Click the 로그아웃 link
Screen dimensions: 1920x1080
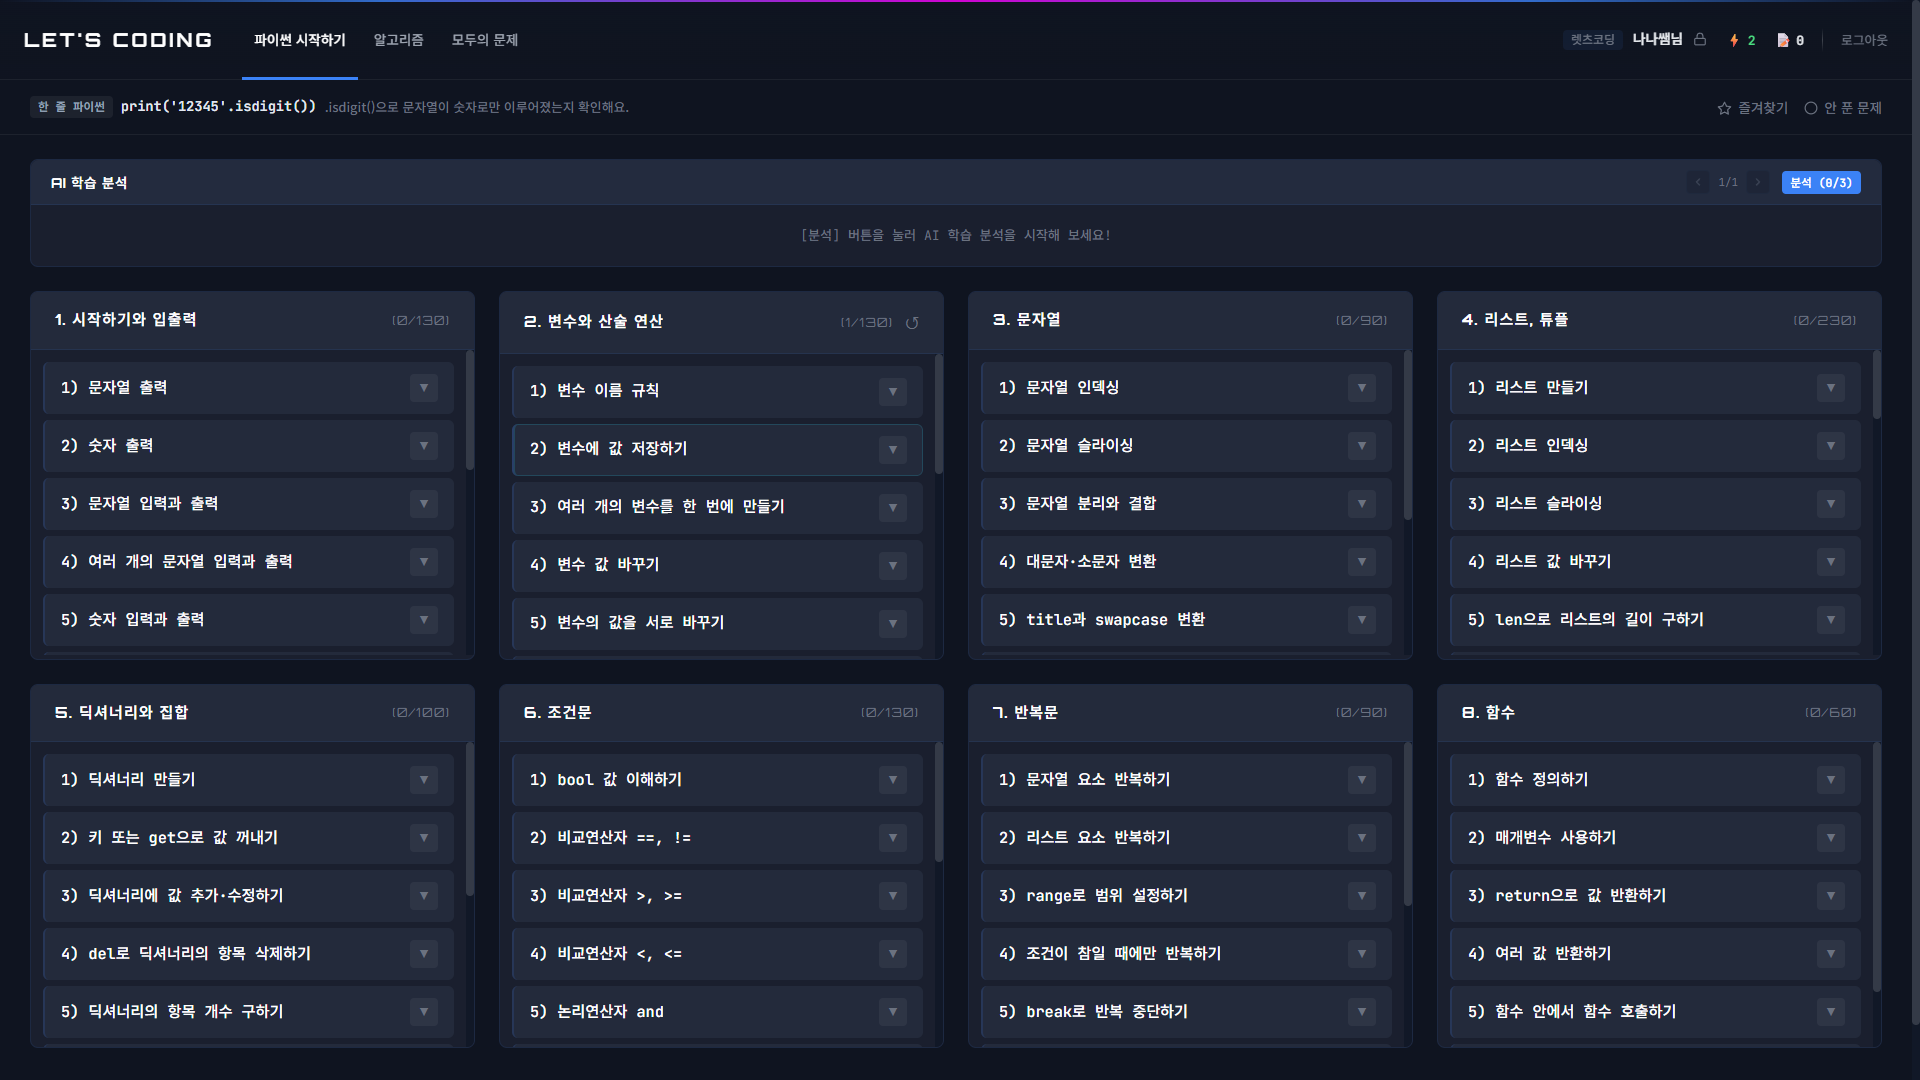point(1864,40)
